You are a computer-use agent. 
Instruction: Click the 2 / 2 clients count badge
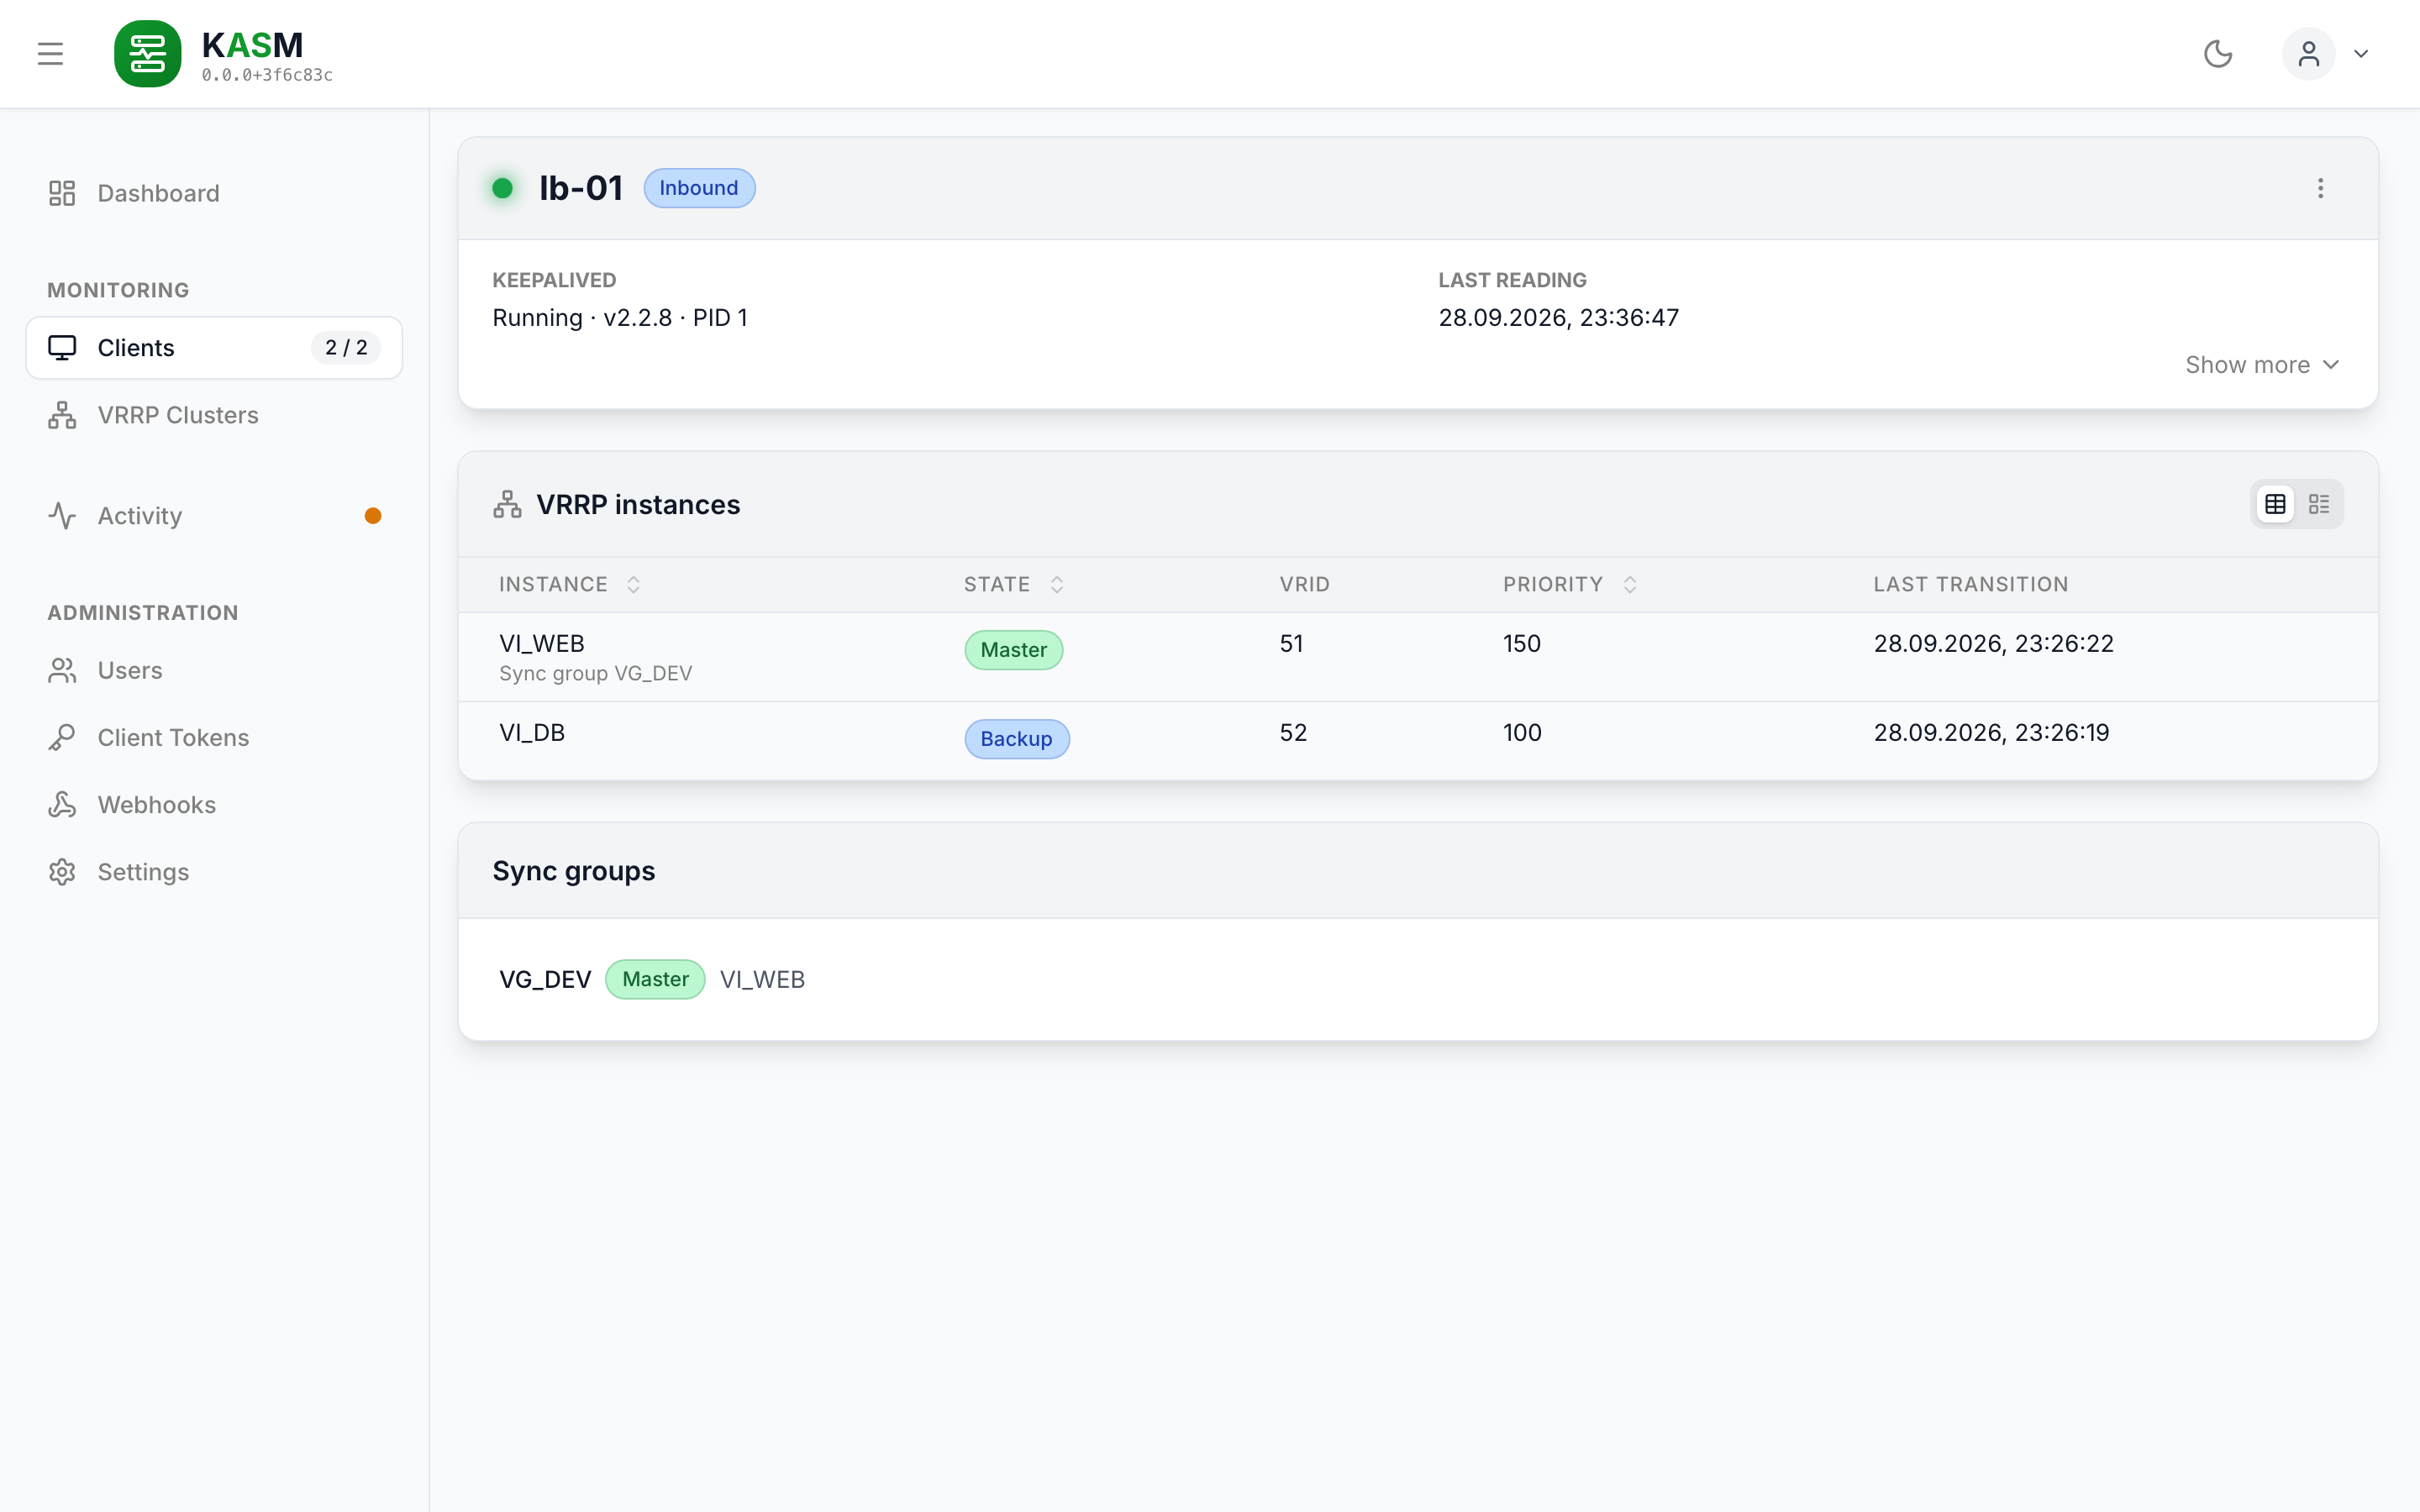click(346, 348)
